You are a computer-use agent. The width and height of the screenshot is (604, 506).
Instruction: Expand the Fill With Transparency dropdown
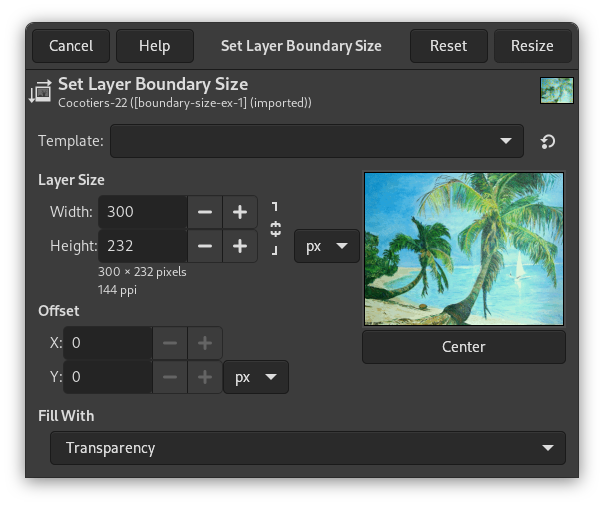[308, 448]
